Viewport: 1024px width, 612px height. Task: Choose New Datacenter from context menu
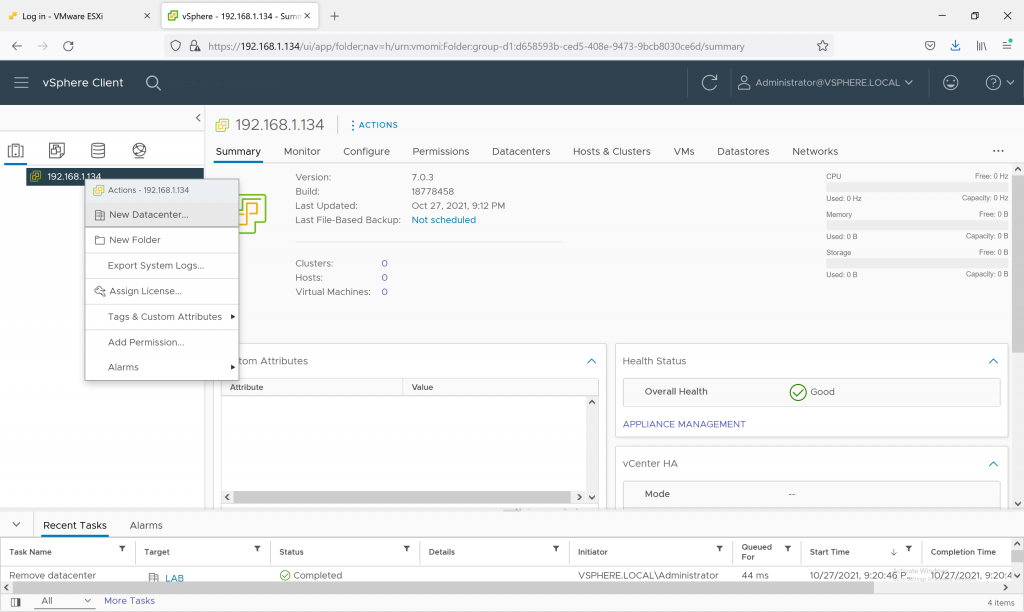162,214
